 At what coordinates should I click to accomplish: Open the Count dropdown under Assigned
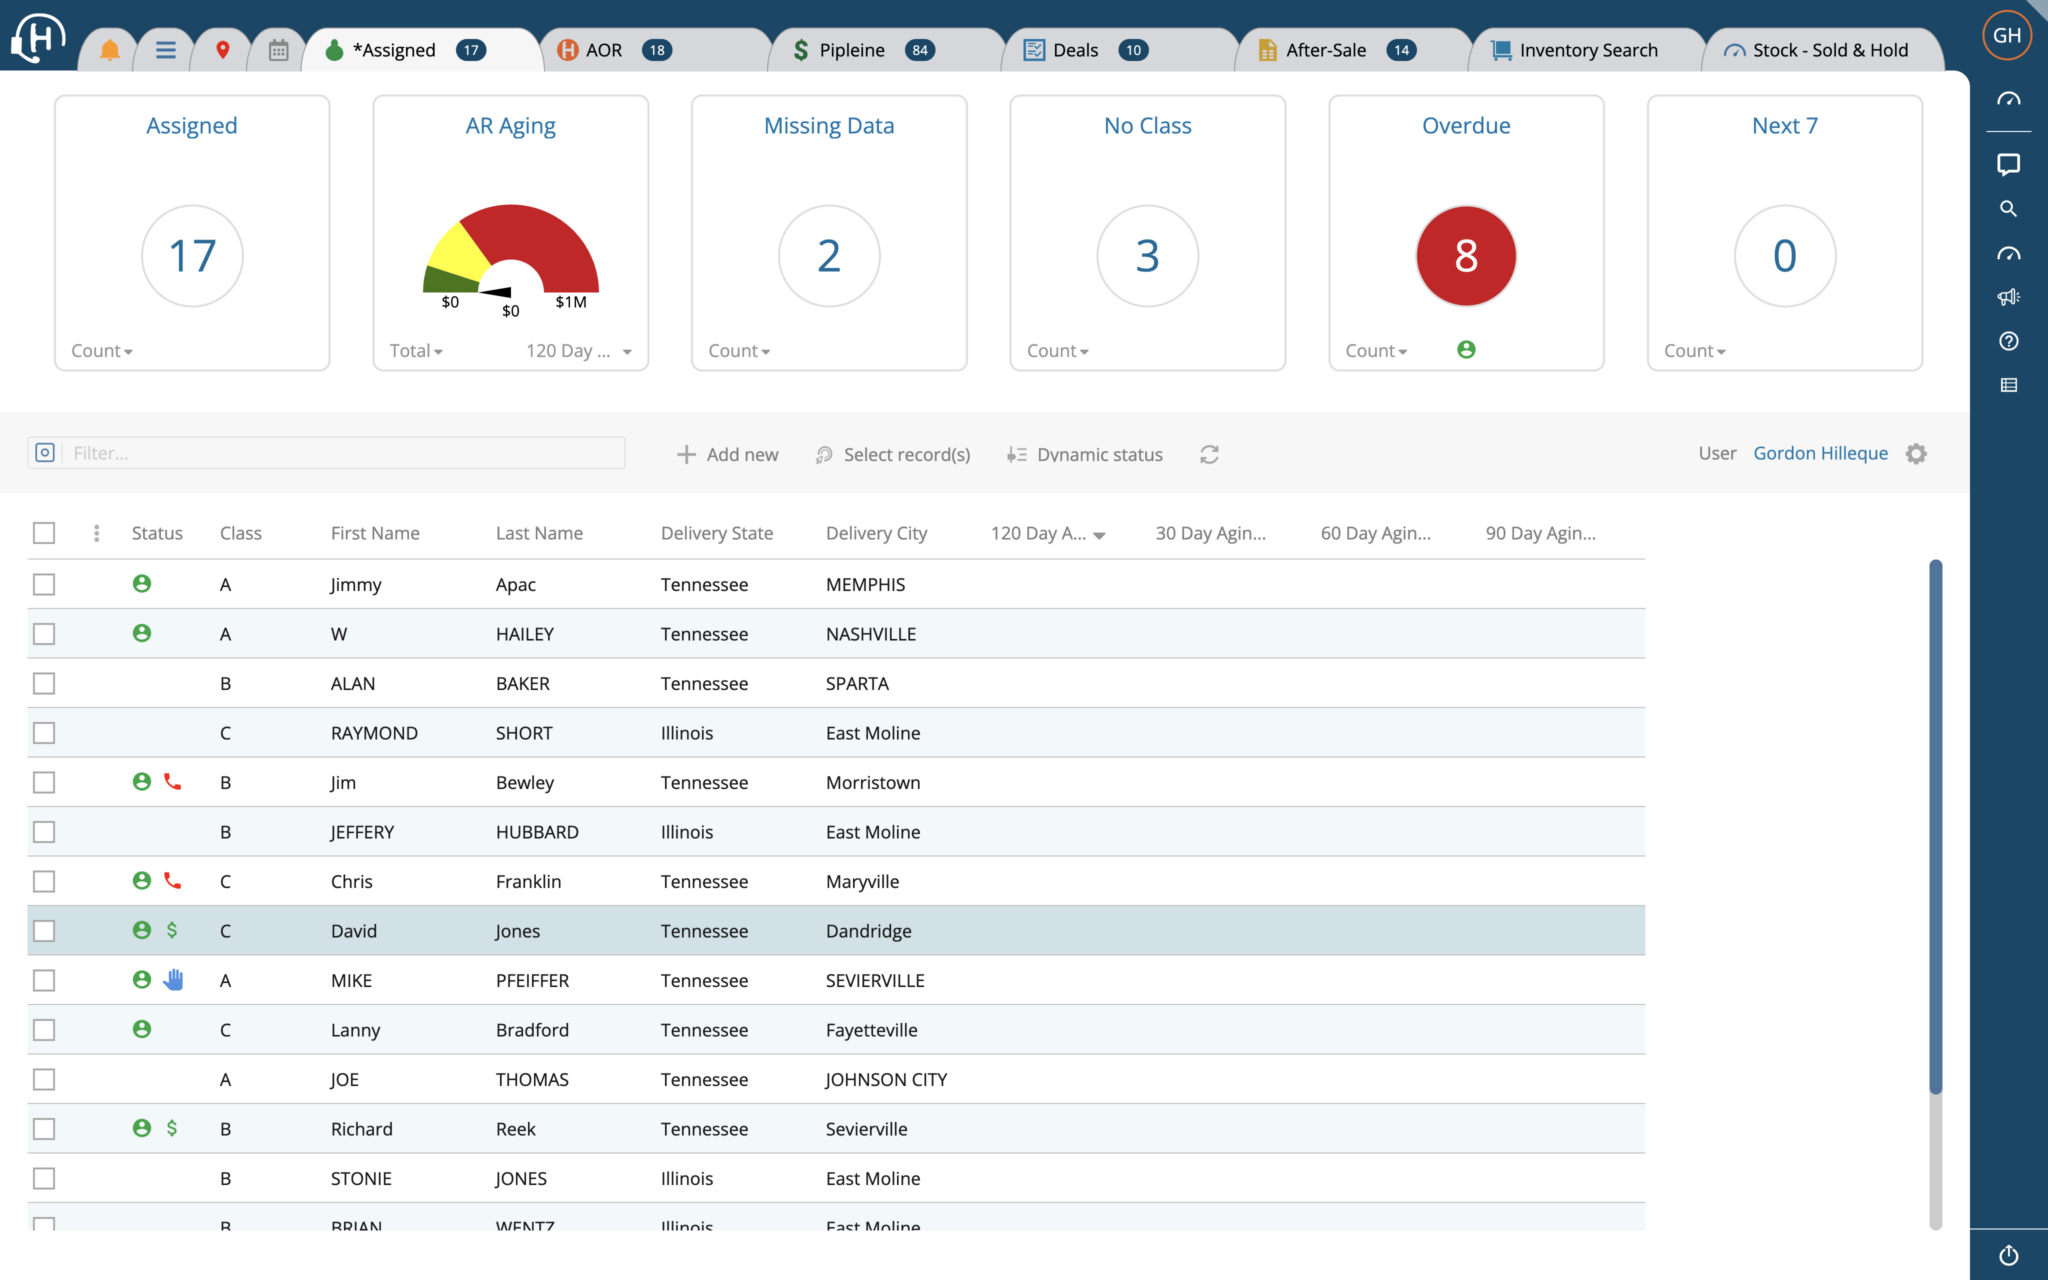[100, 350]
